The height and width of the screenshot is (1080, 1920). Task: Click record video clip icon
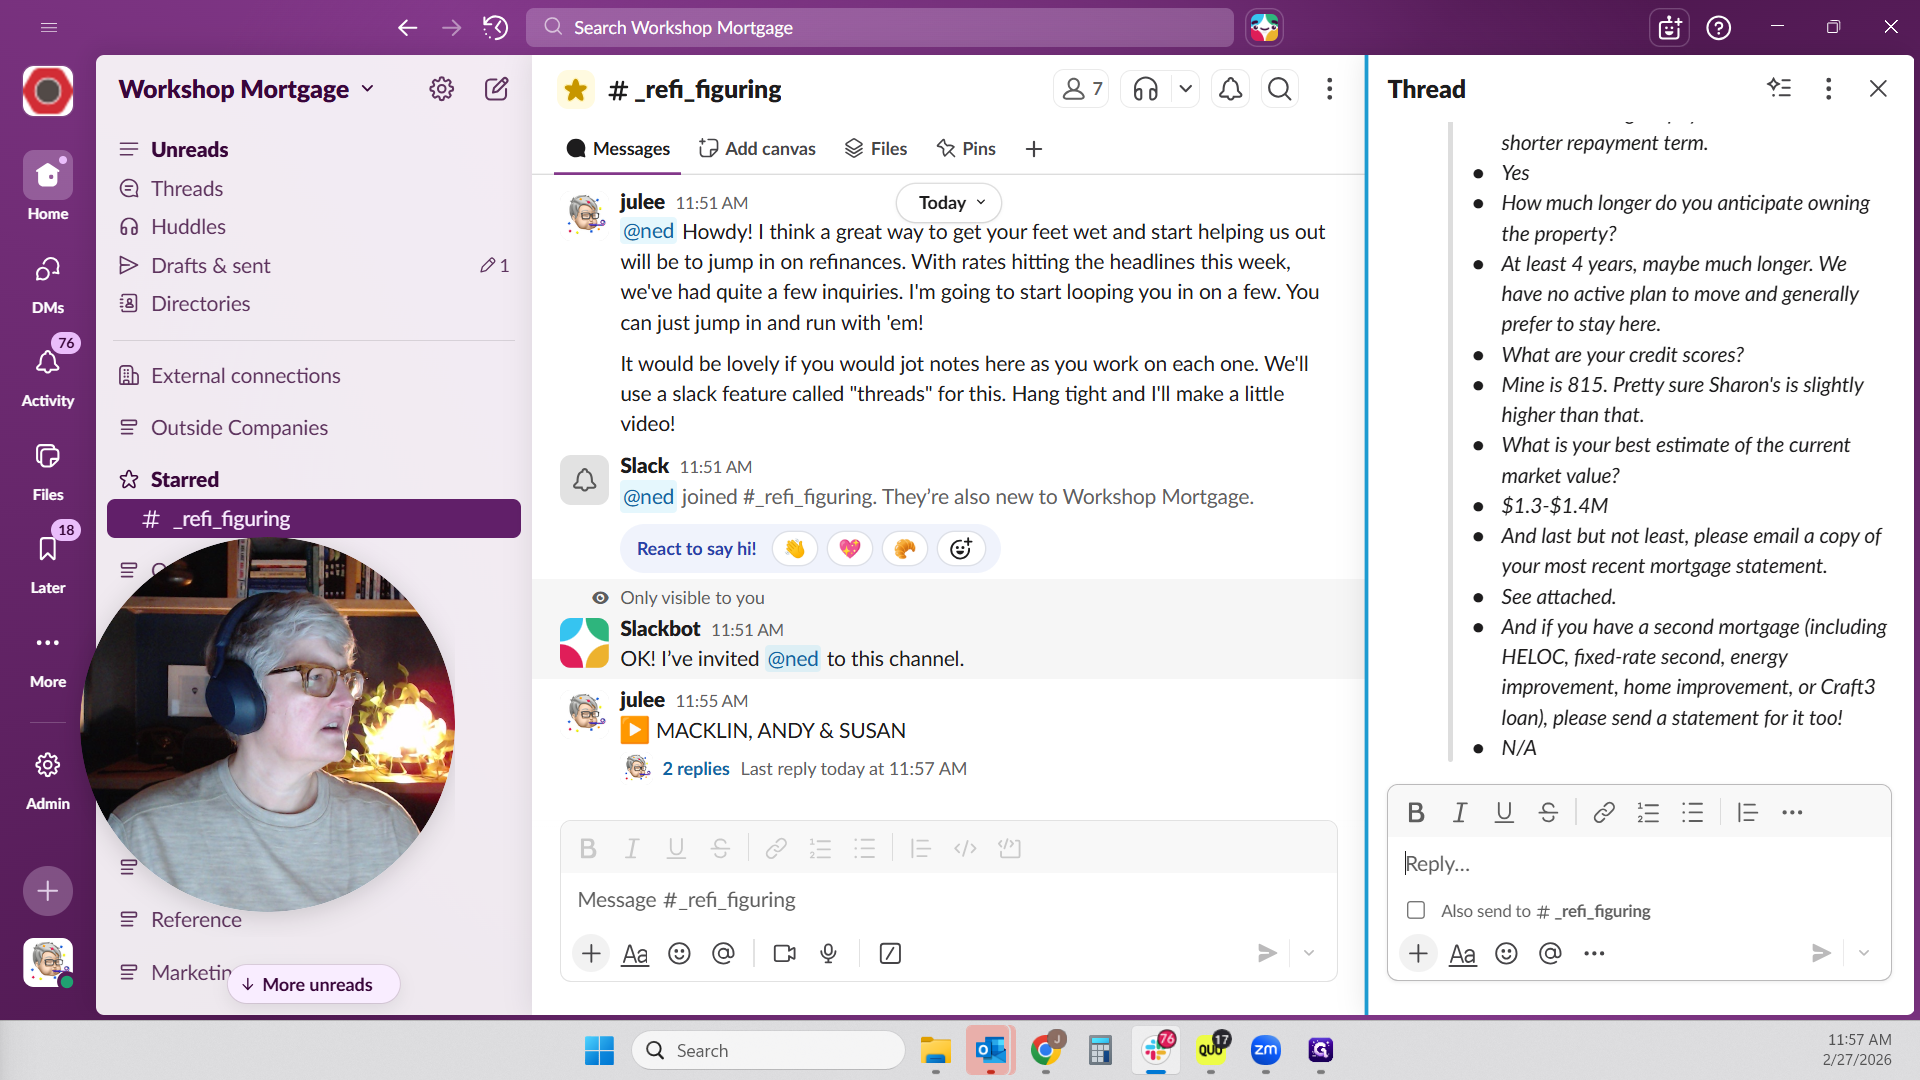pos(785,954)
